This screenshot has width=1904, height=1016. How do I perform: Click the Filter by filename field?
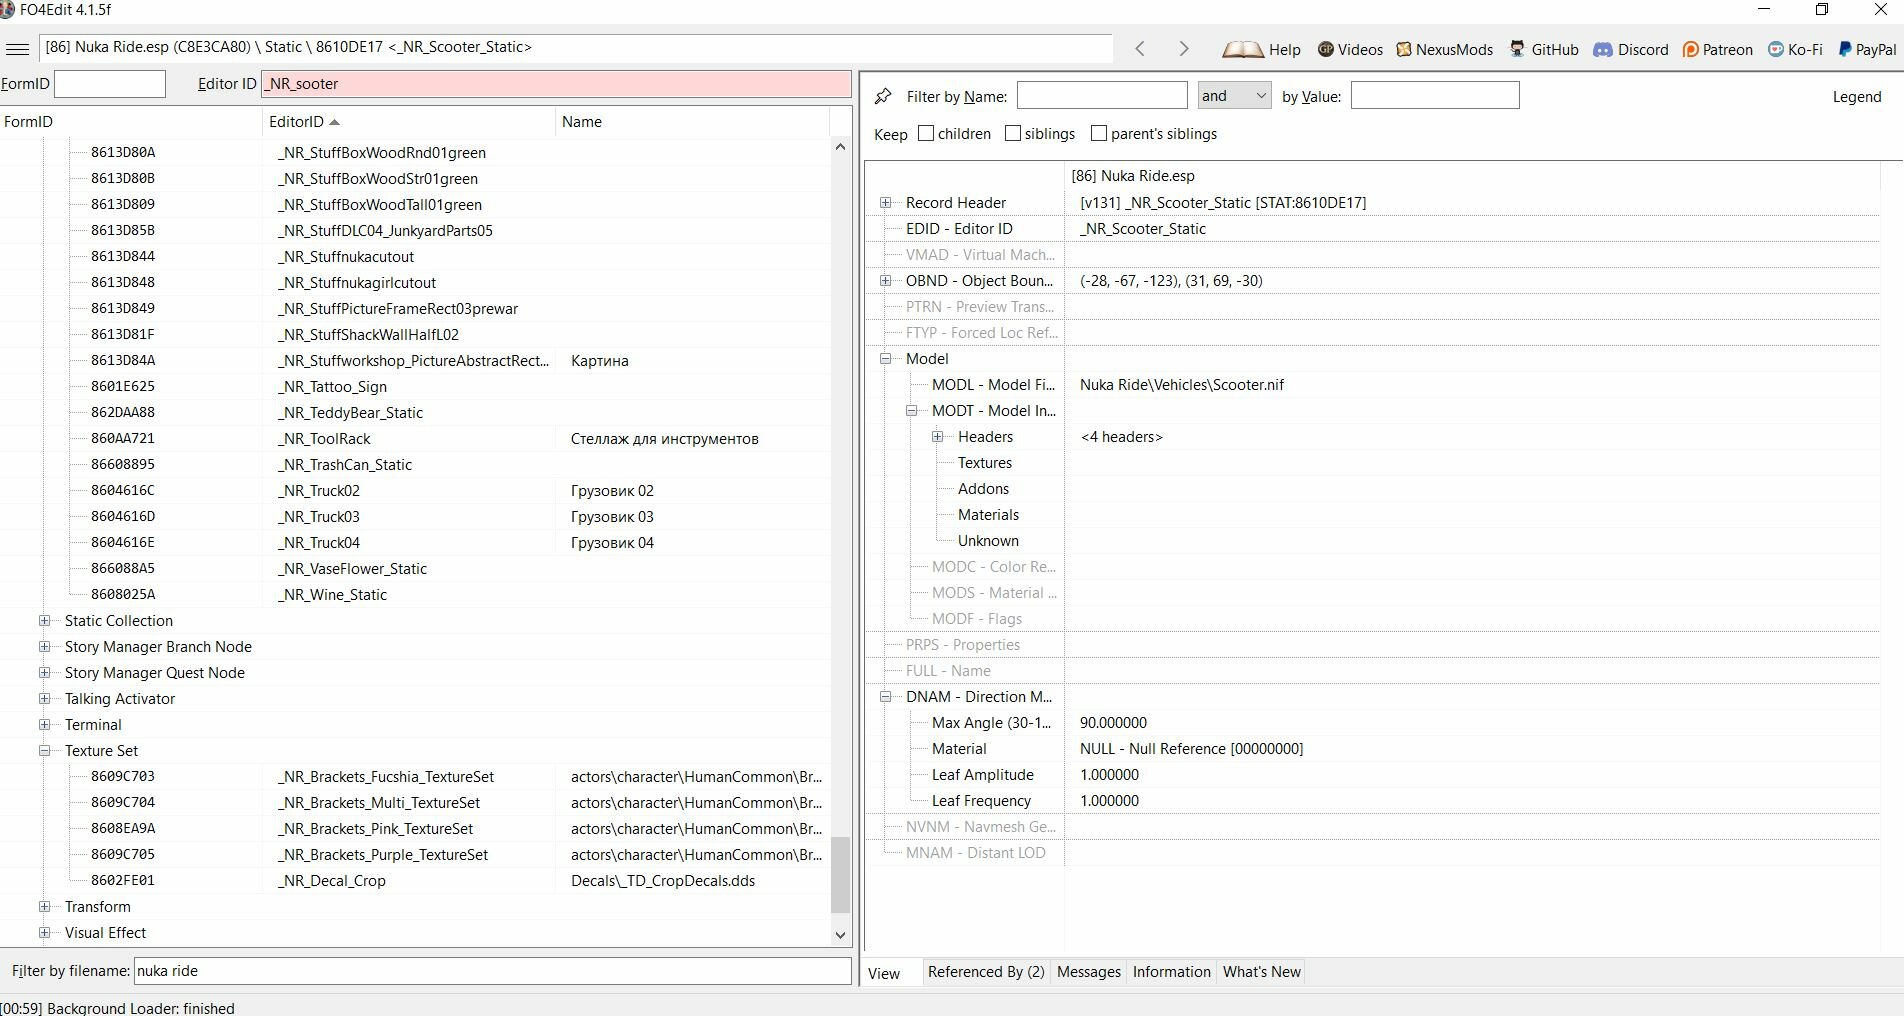(x=492, y=970)
